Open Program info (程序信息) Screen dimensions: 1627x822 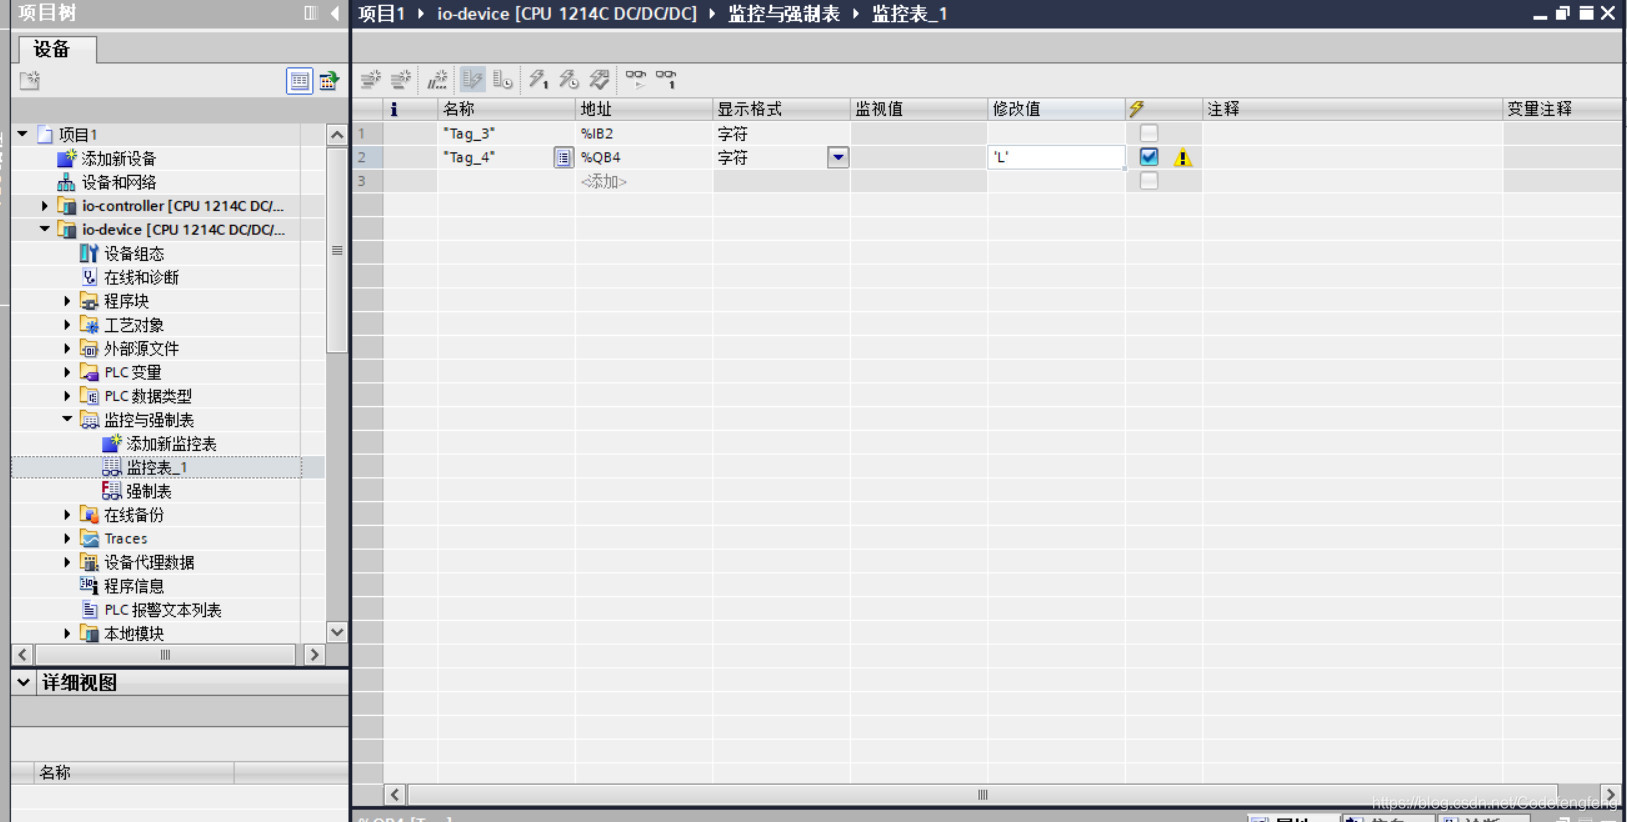pos(122,586)
